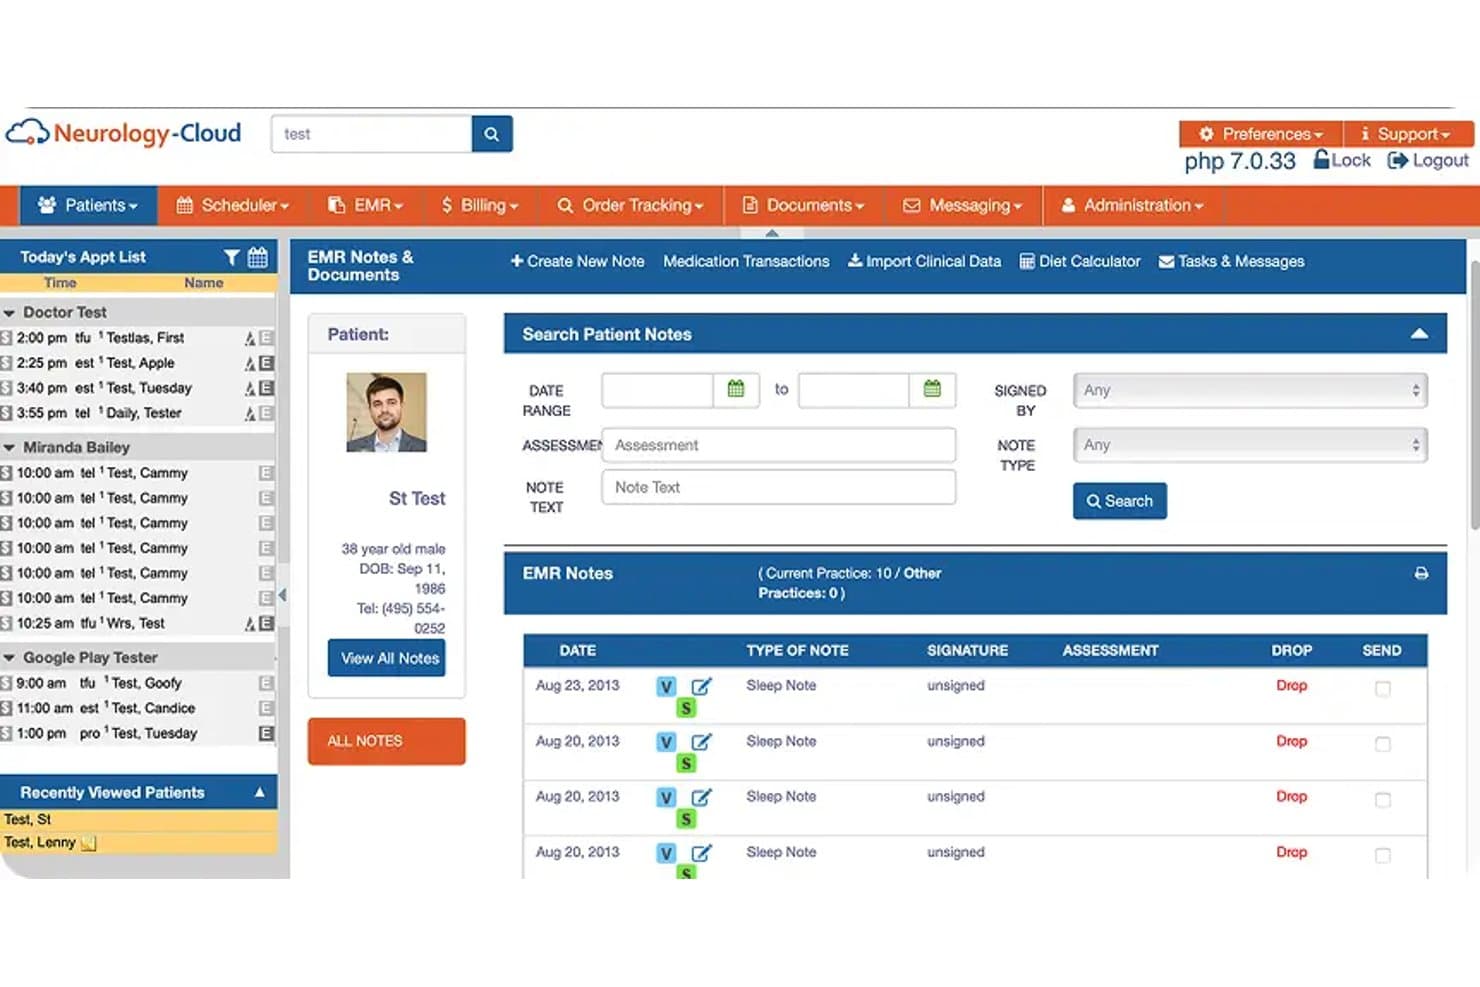Collapse the Search Patient Notes panel
1480x987 pixels.
1419,334
